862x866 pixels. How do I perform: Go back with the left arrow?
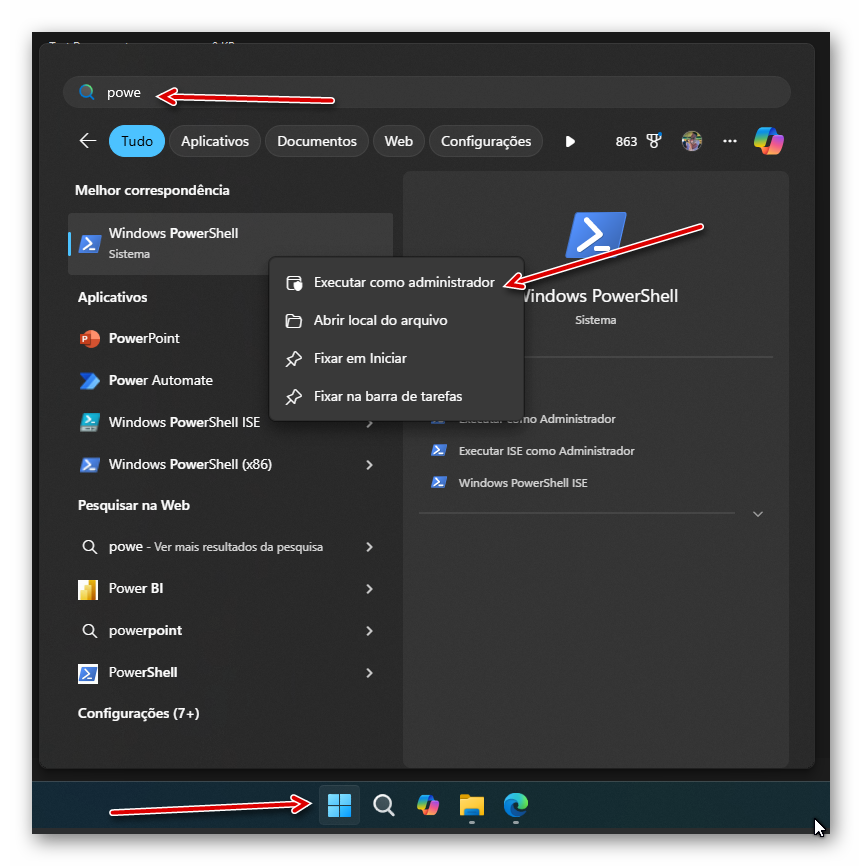click(x=88, y=141)
